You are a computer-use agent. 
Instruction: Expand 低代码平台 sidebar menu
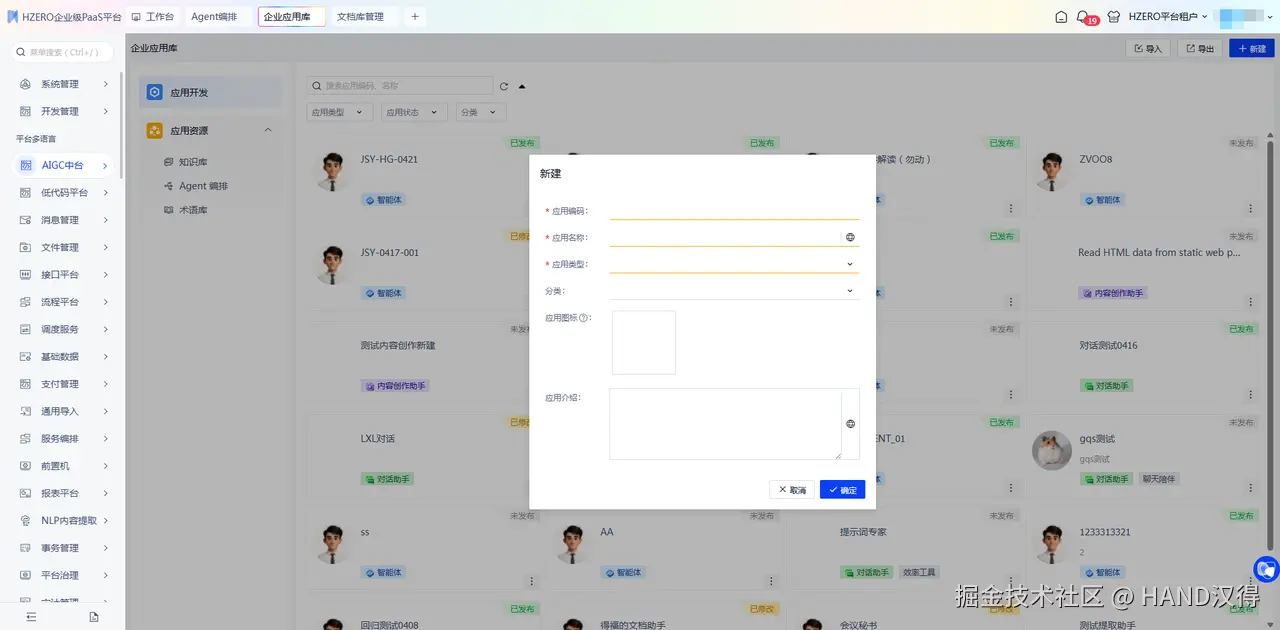(x=64, y=193)
